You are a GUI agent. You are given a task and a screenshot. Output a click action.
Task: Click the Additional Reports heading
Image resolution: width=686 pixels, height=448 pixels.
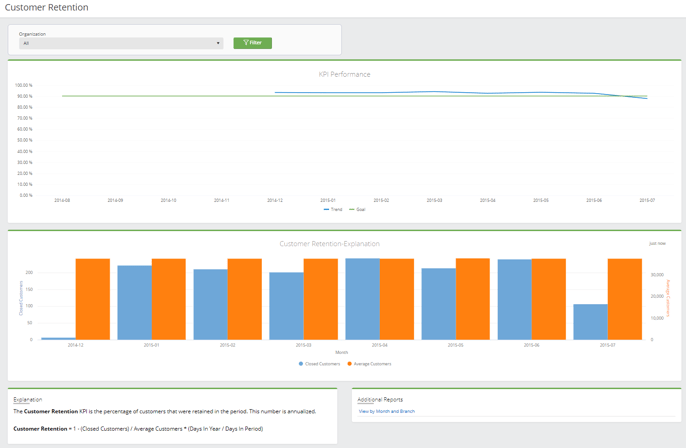tap(380, 399)
